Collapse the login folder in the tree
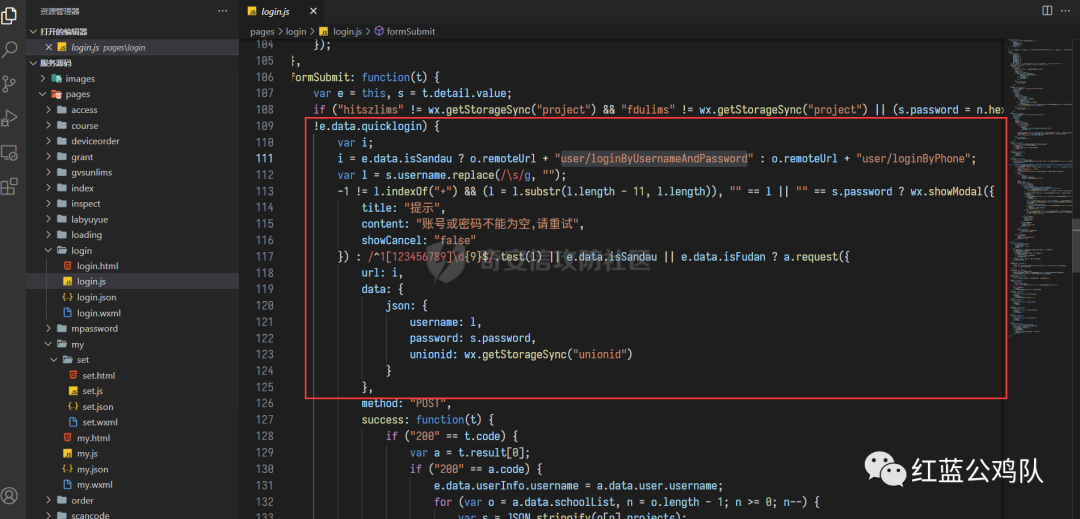This screenshot has width=1080, height=519. (81, 251)
